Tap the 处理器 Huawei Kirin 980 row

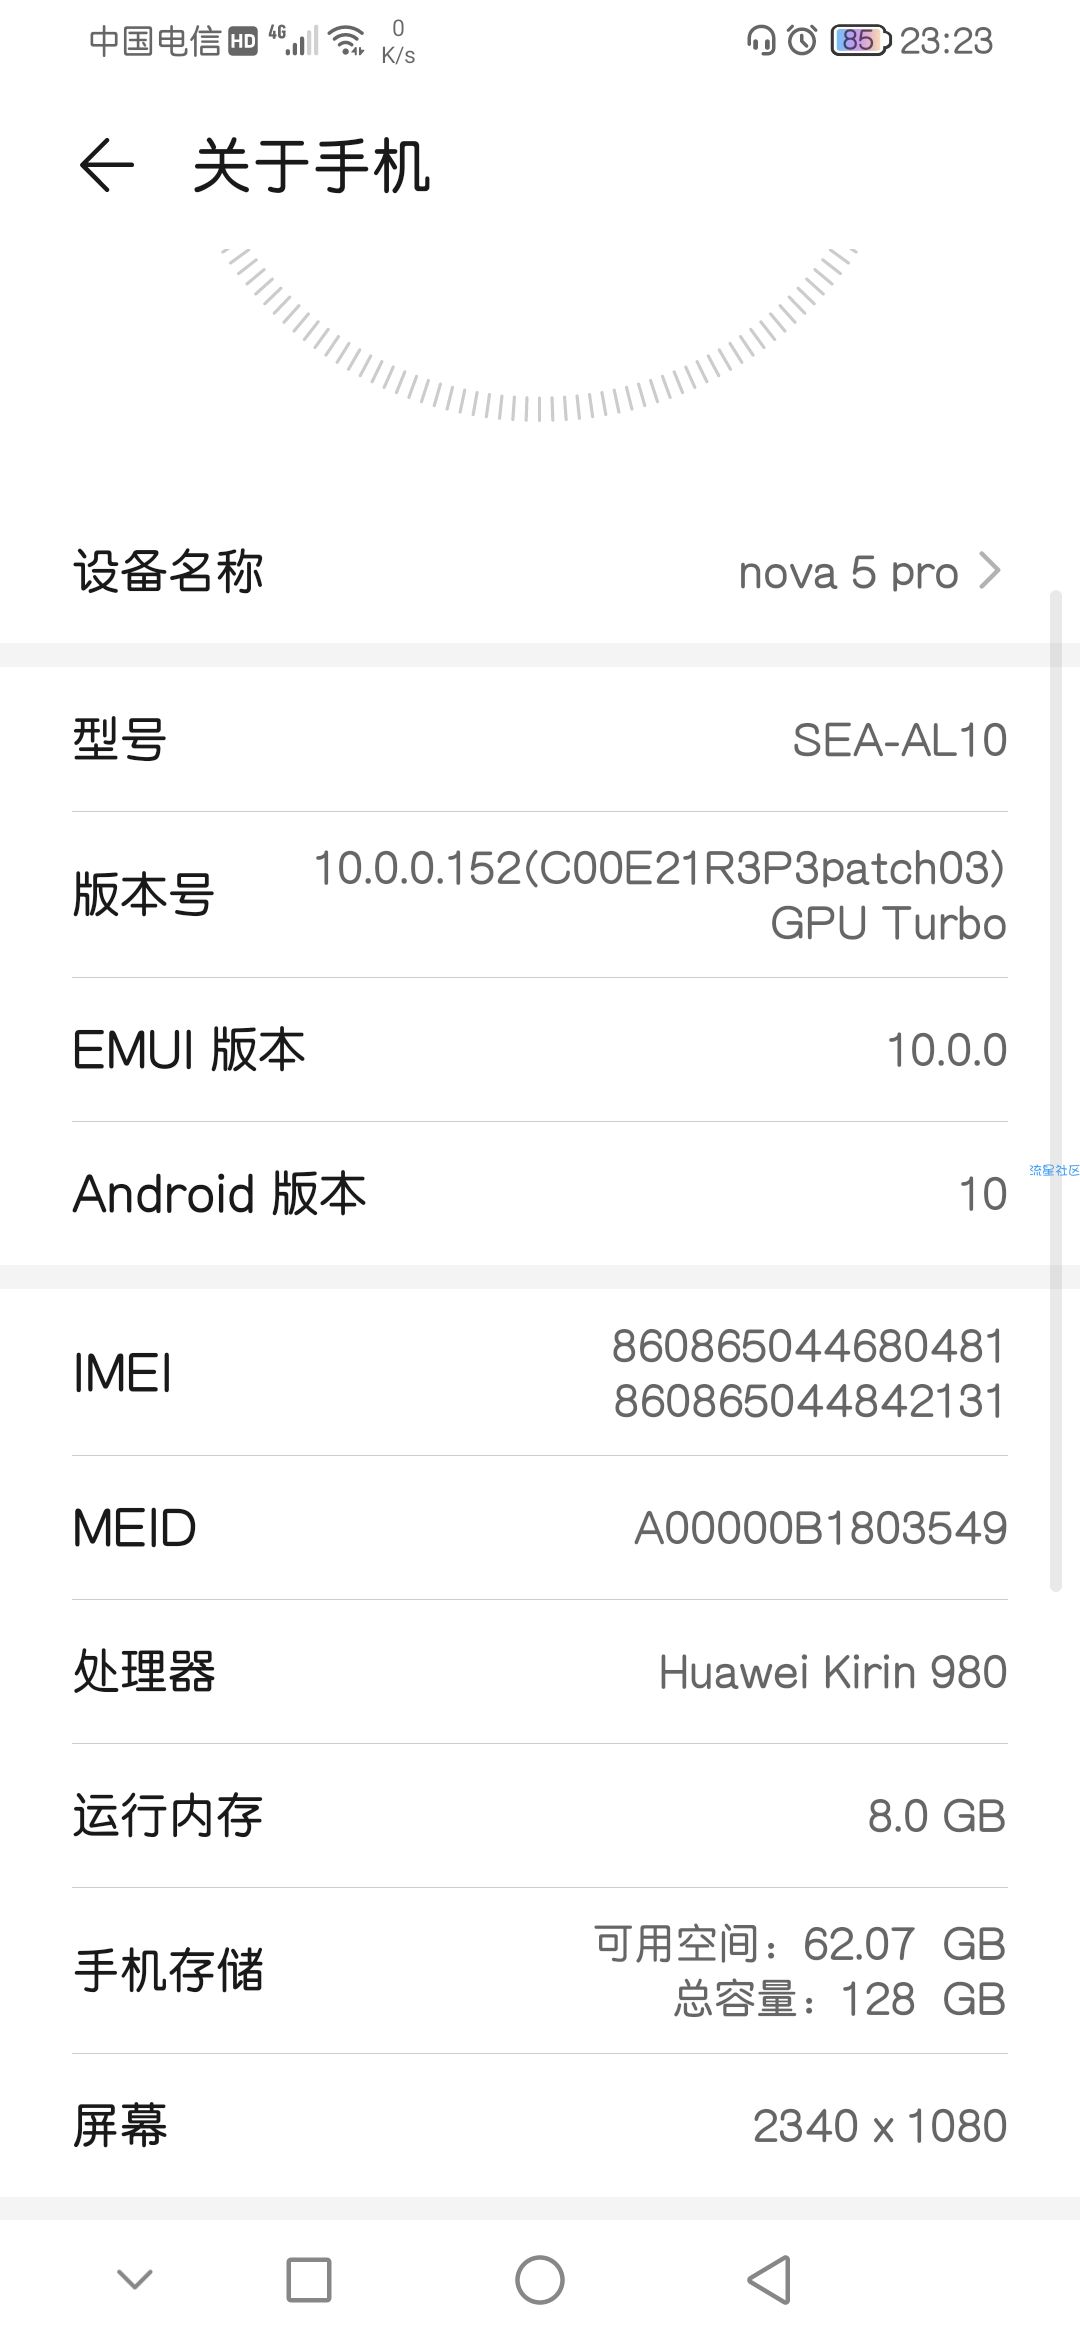[x=540, y=1672]
